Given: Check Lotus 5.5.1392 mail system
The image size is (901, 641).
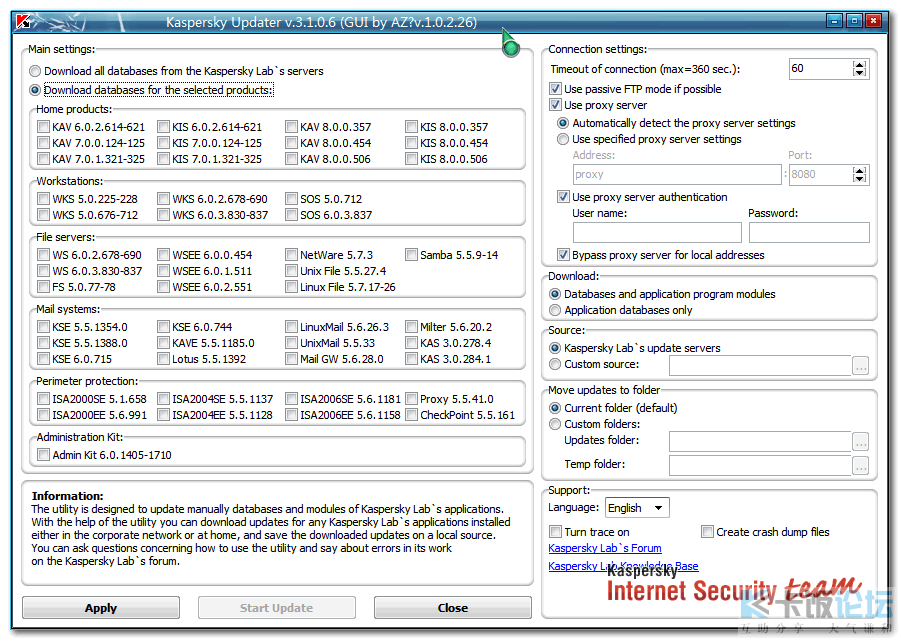Looking at the screenshot, I should (x=163, y=359).
